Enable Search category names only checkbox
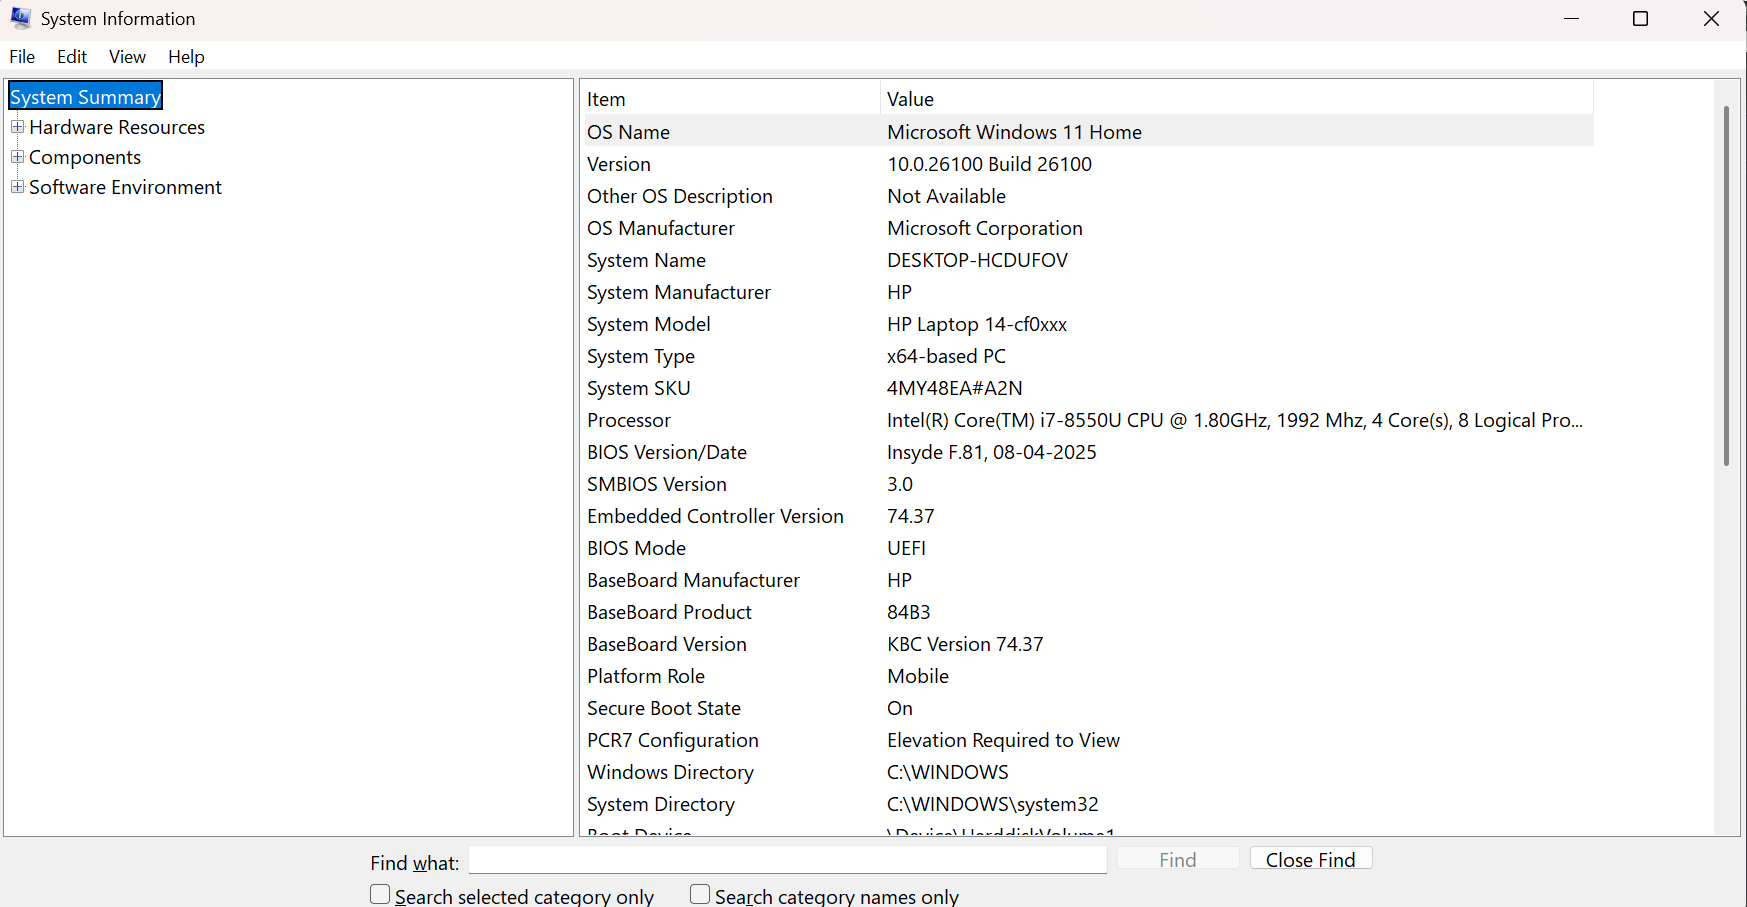Screen dimensions: 1747x907 [700, 894]
